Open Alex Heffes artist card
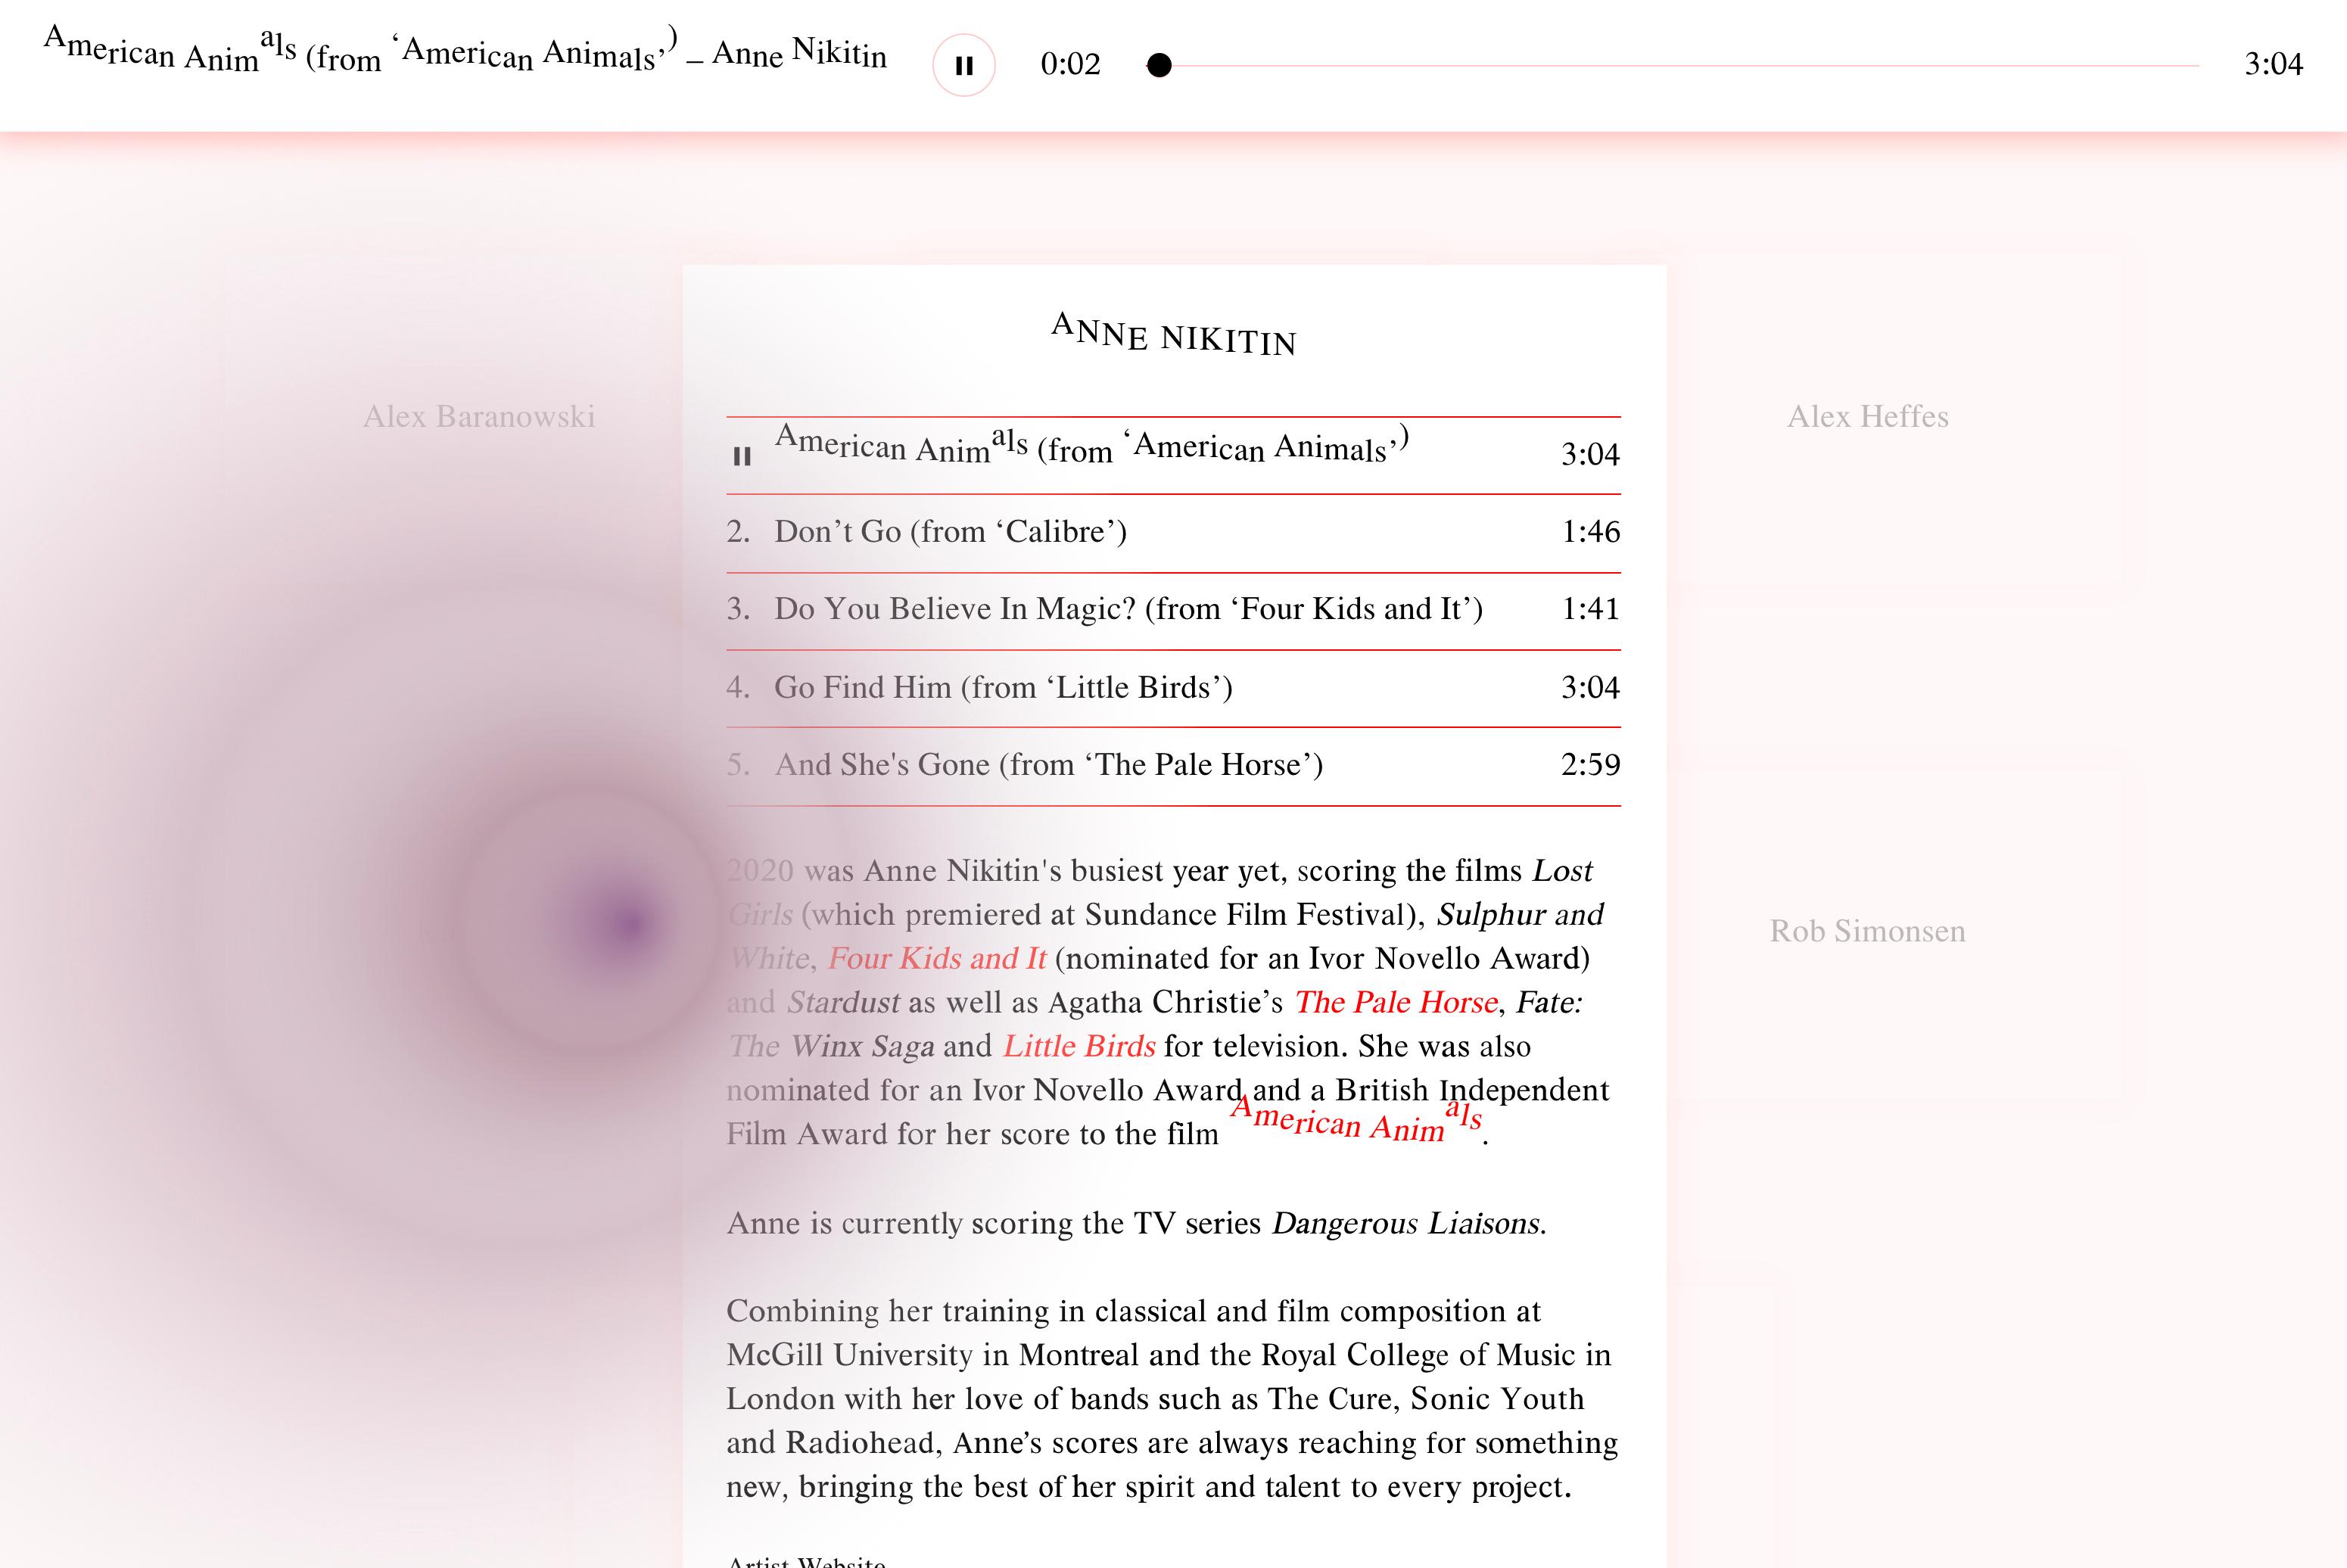Screen dimensions: 2347x1568 1867,417
